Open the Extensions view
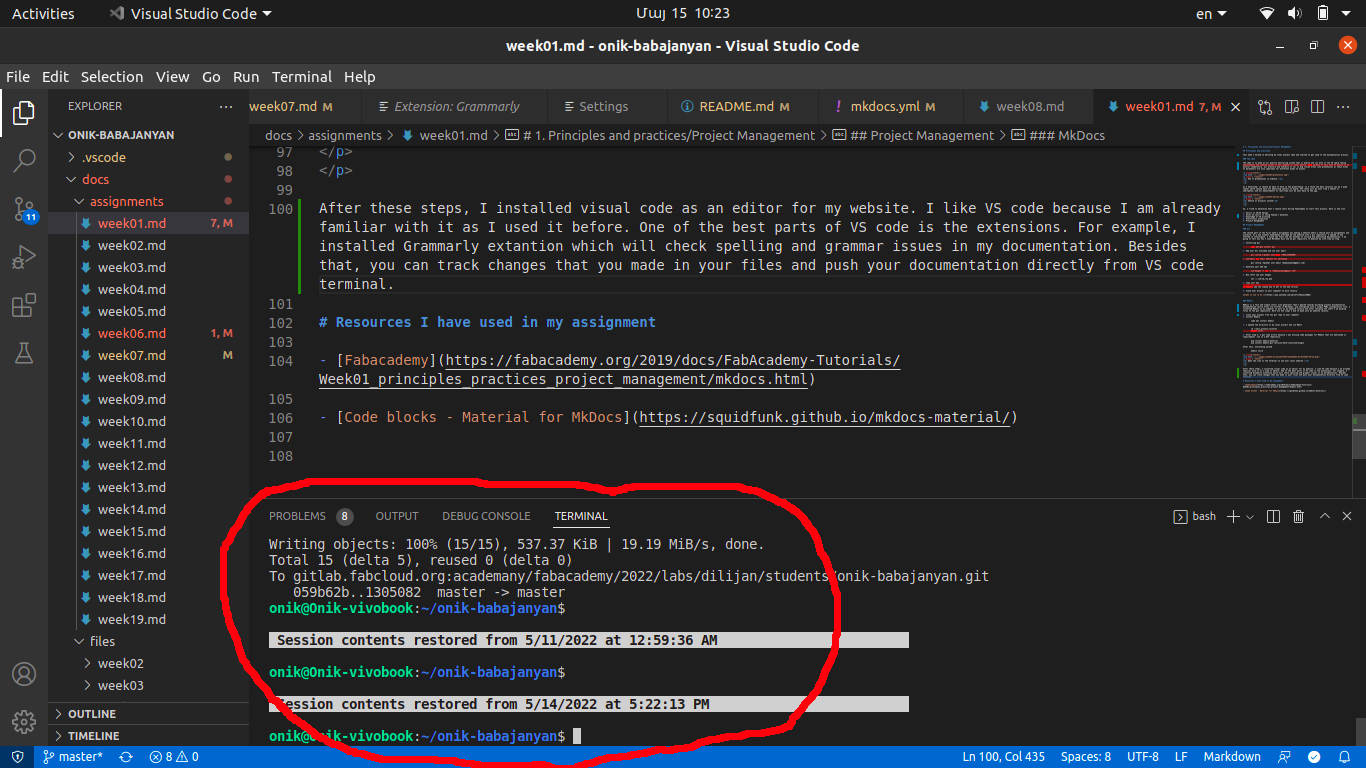Image resolution: width=1366 pixels, height=768 pixels. [24, 305]
